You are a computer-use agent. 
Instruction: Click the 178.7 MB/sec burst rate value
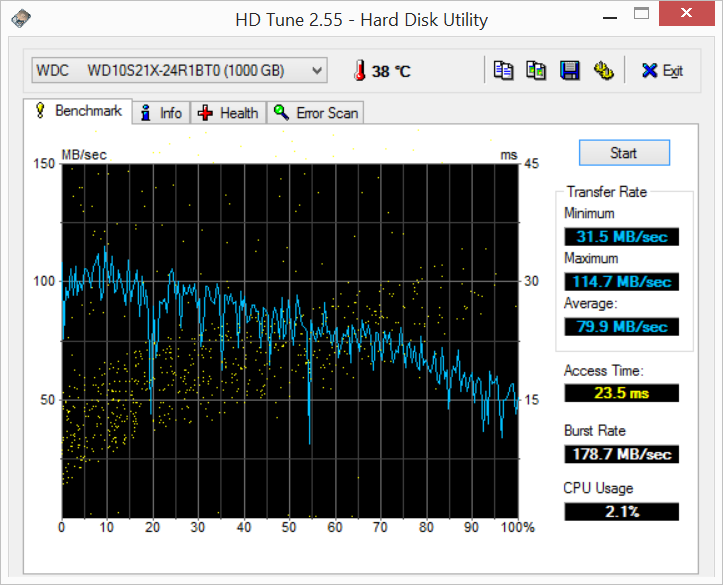(622, 454)
